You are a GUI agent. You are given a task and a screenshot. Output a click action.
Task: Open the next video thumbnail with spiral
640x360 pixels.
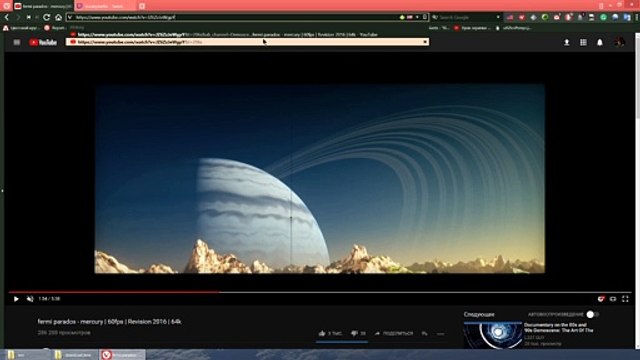pos(493,336)
